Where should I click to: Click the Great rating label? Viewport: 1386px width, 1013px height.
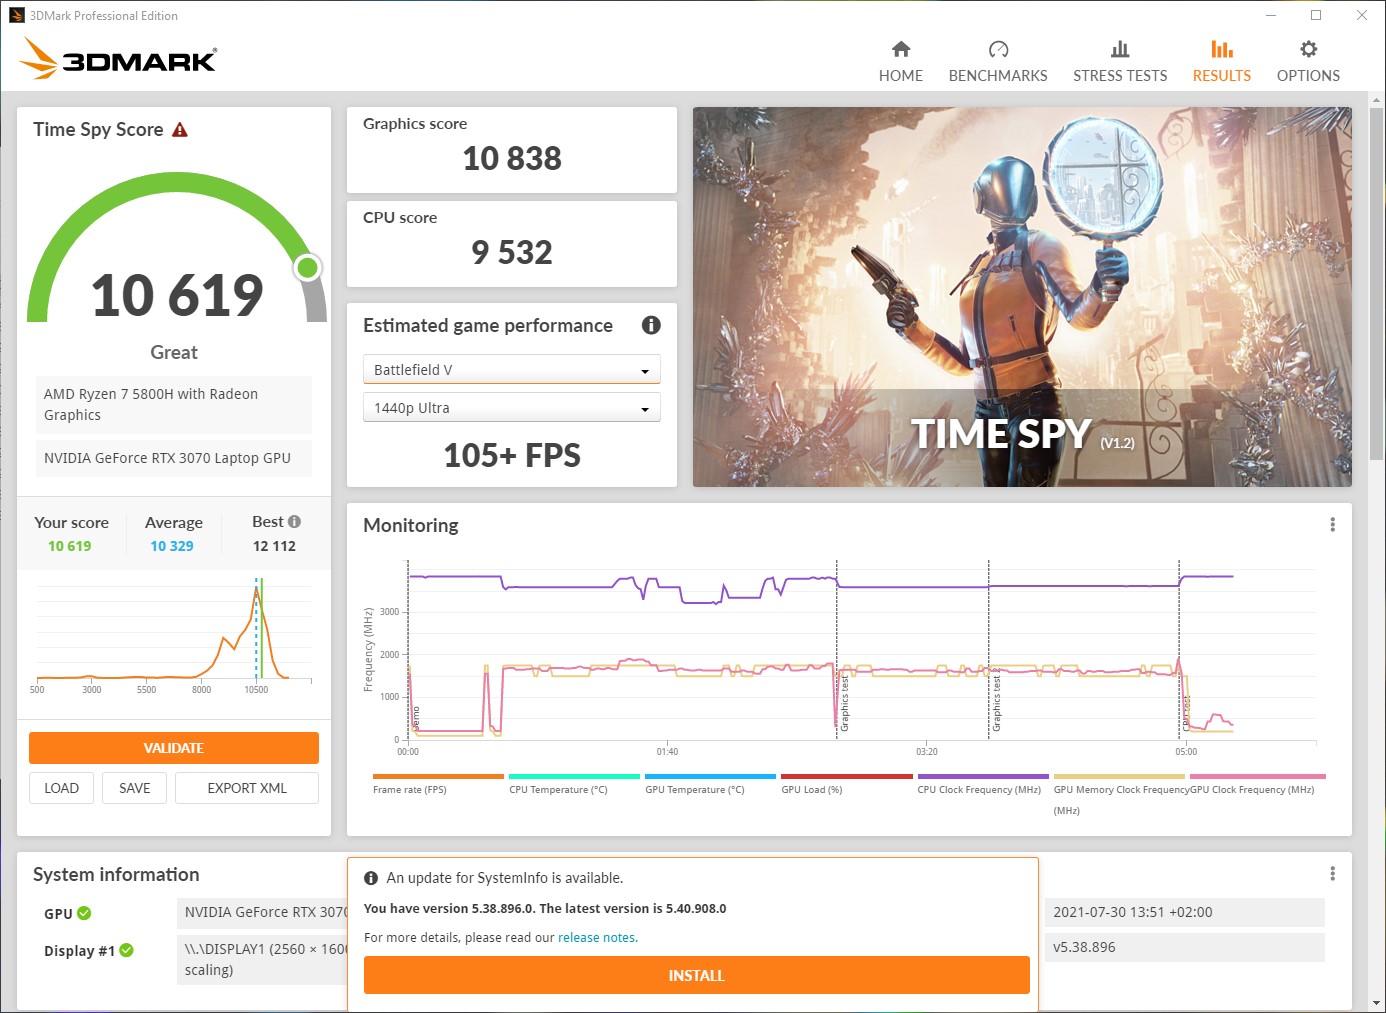(x=174, y=352)
